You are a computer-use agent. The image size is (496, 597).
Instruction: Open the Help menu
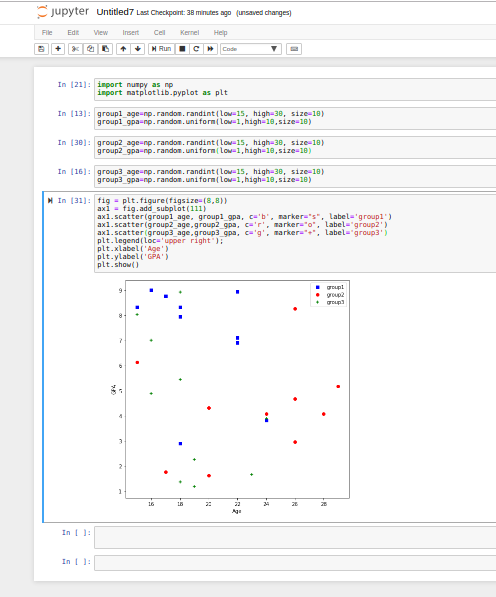[220, 32]
